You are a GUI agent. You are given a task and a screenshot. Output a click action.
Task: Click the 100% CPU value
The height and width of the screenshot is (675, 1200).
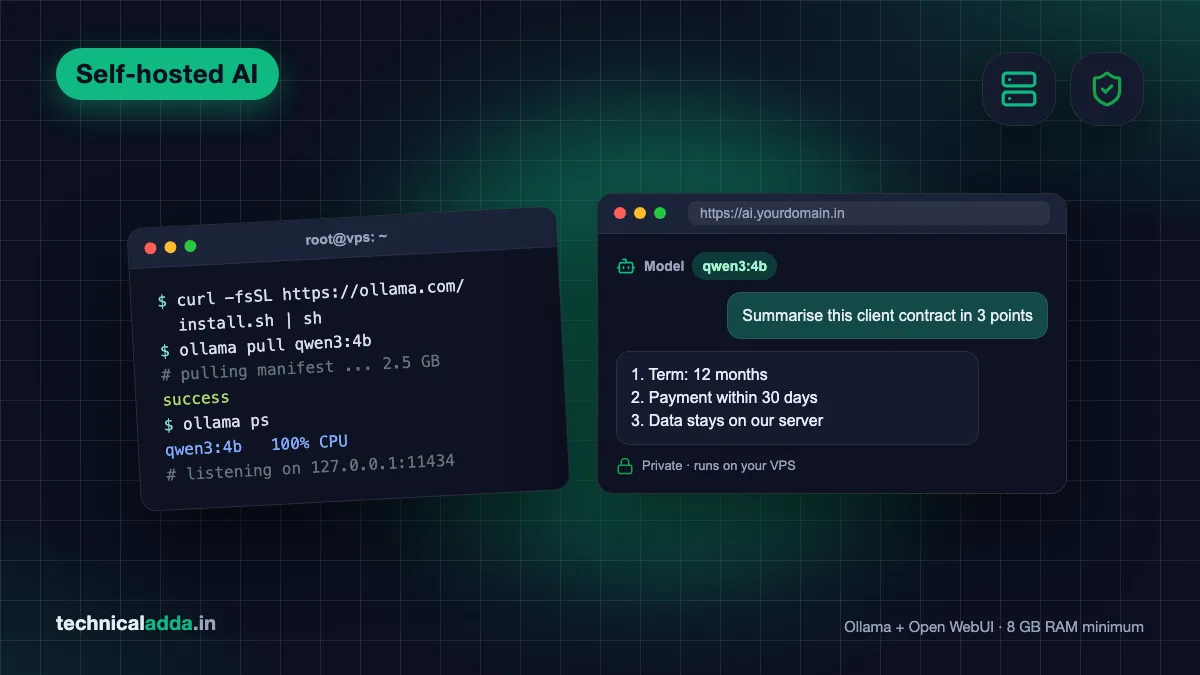[309, 443]
